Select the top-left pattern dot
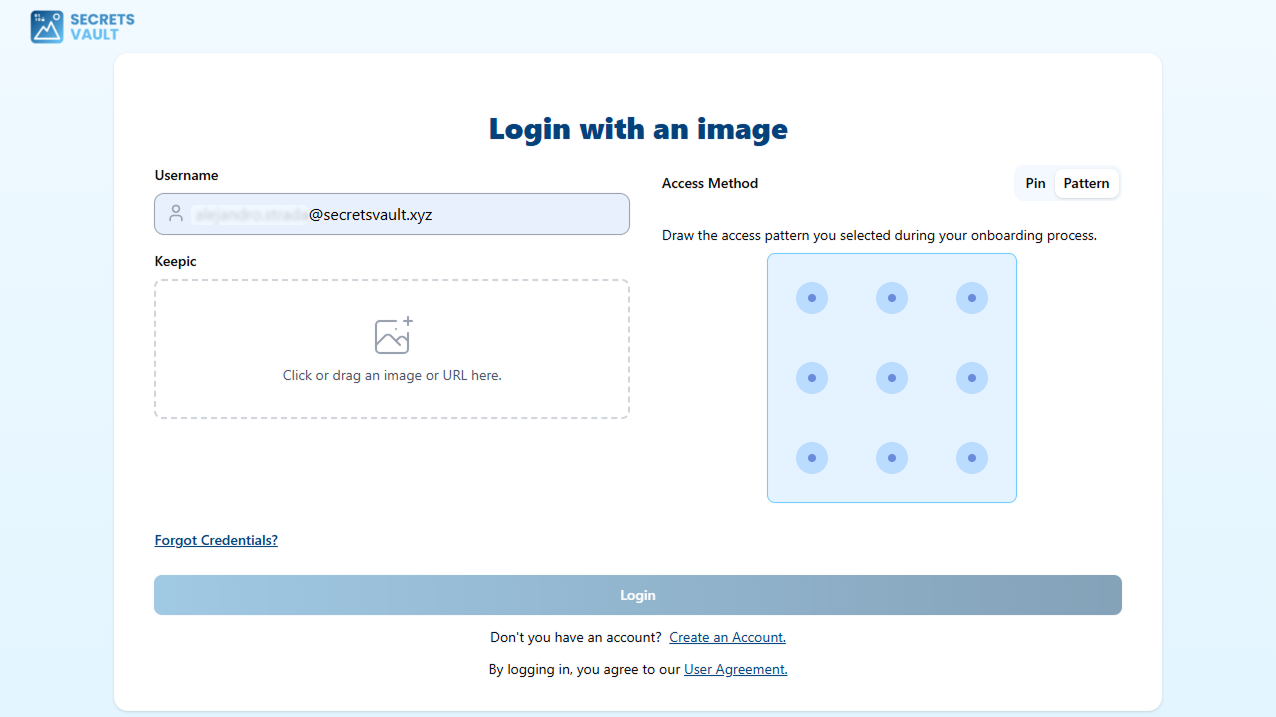The height and width of the screenshot is (717, 1276). 812,298
